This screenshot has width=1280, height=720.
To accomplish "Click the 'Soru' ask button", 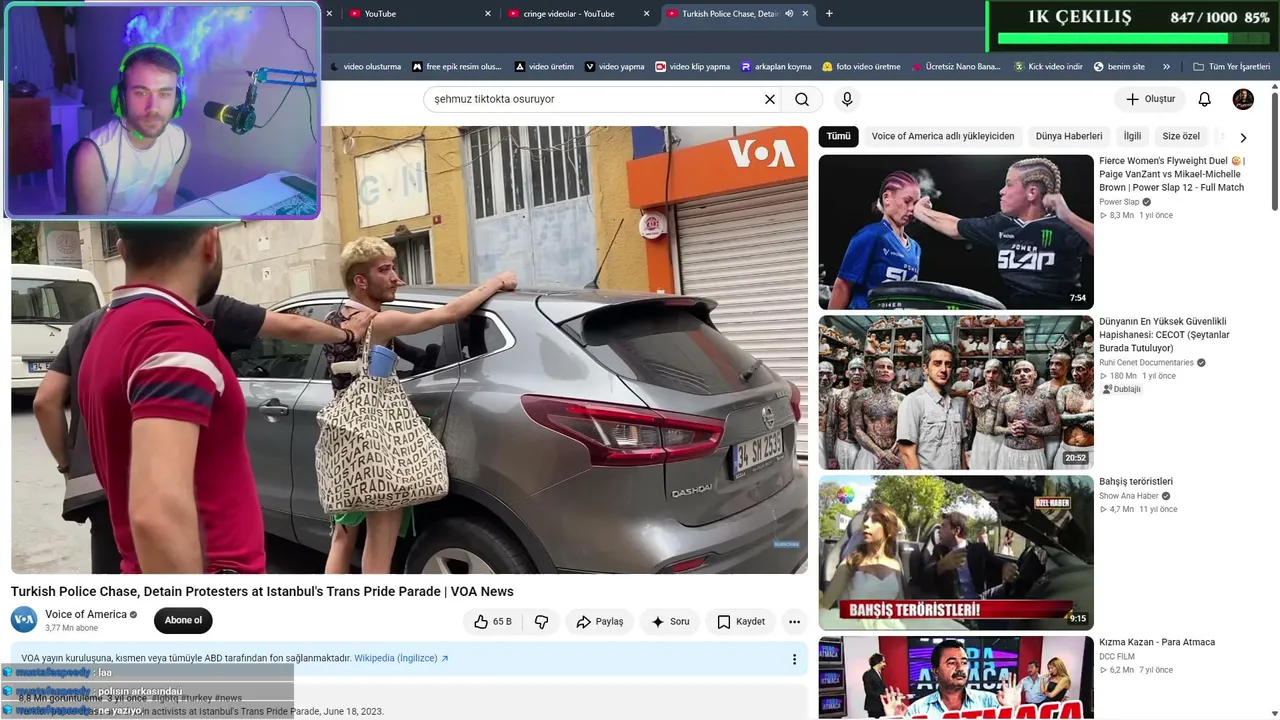I will click(670, 622).
